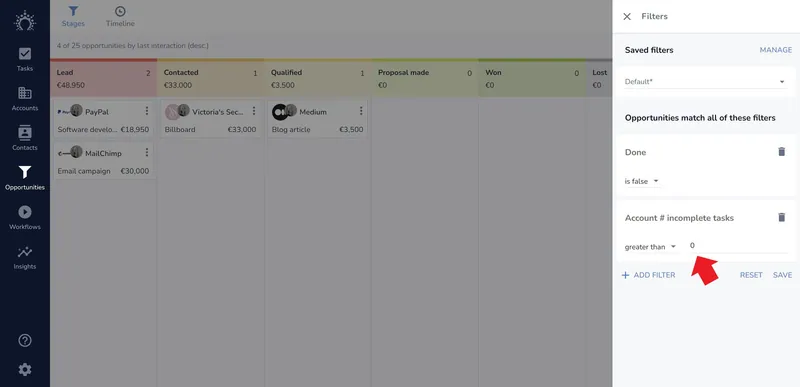Screen dimensions: 800x387
Task: Open Victoria's Secret card options menu
Action: pos(254,111)
